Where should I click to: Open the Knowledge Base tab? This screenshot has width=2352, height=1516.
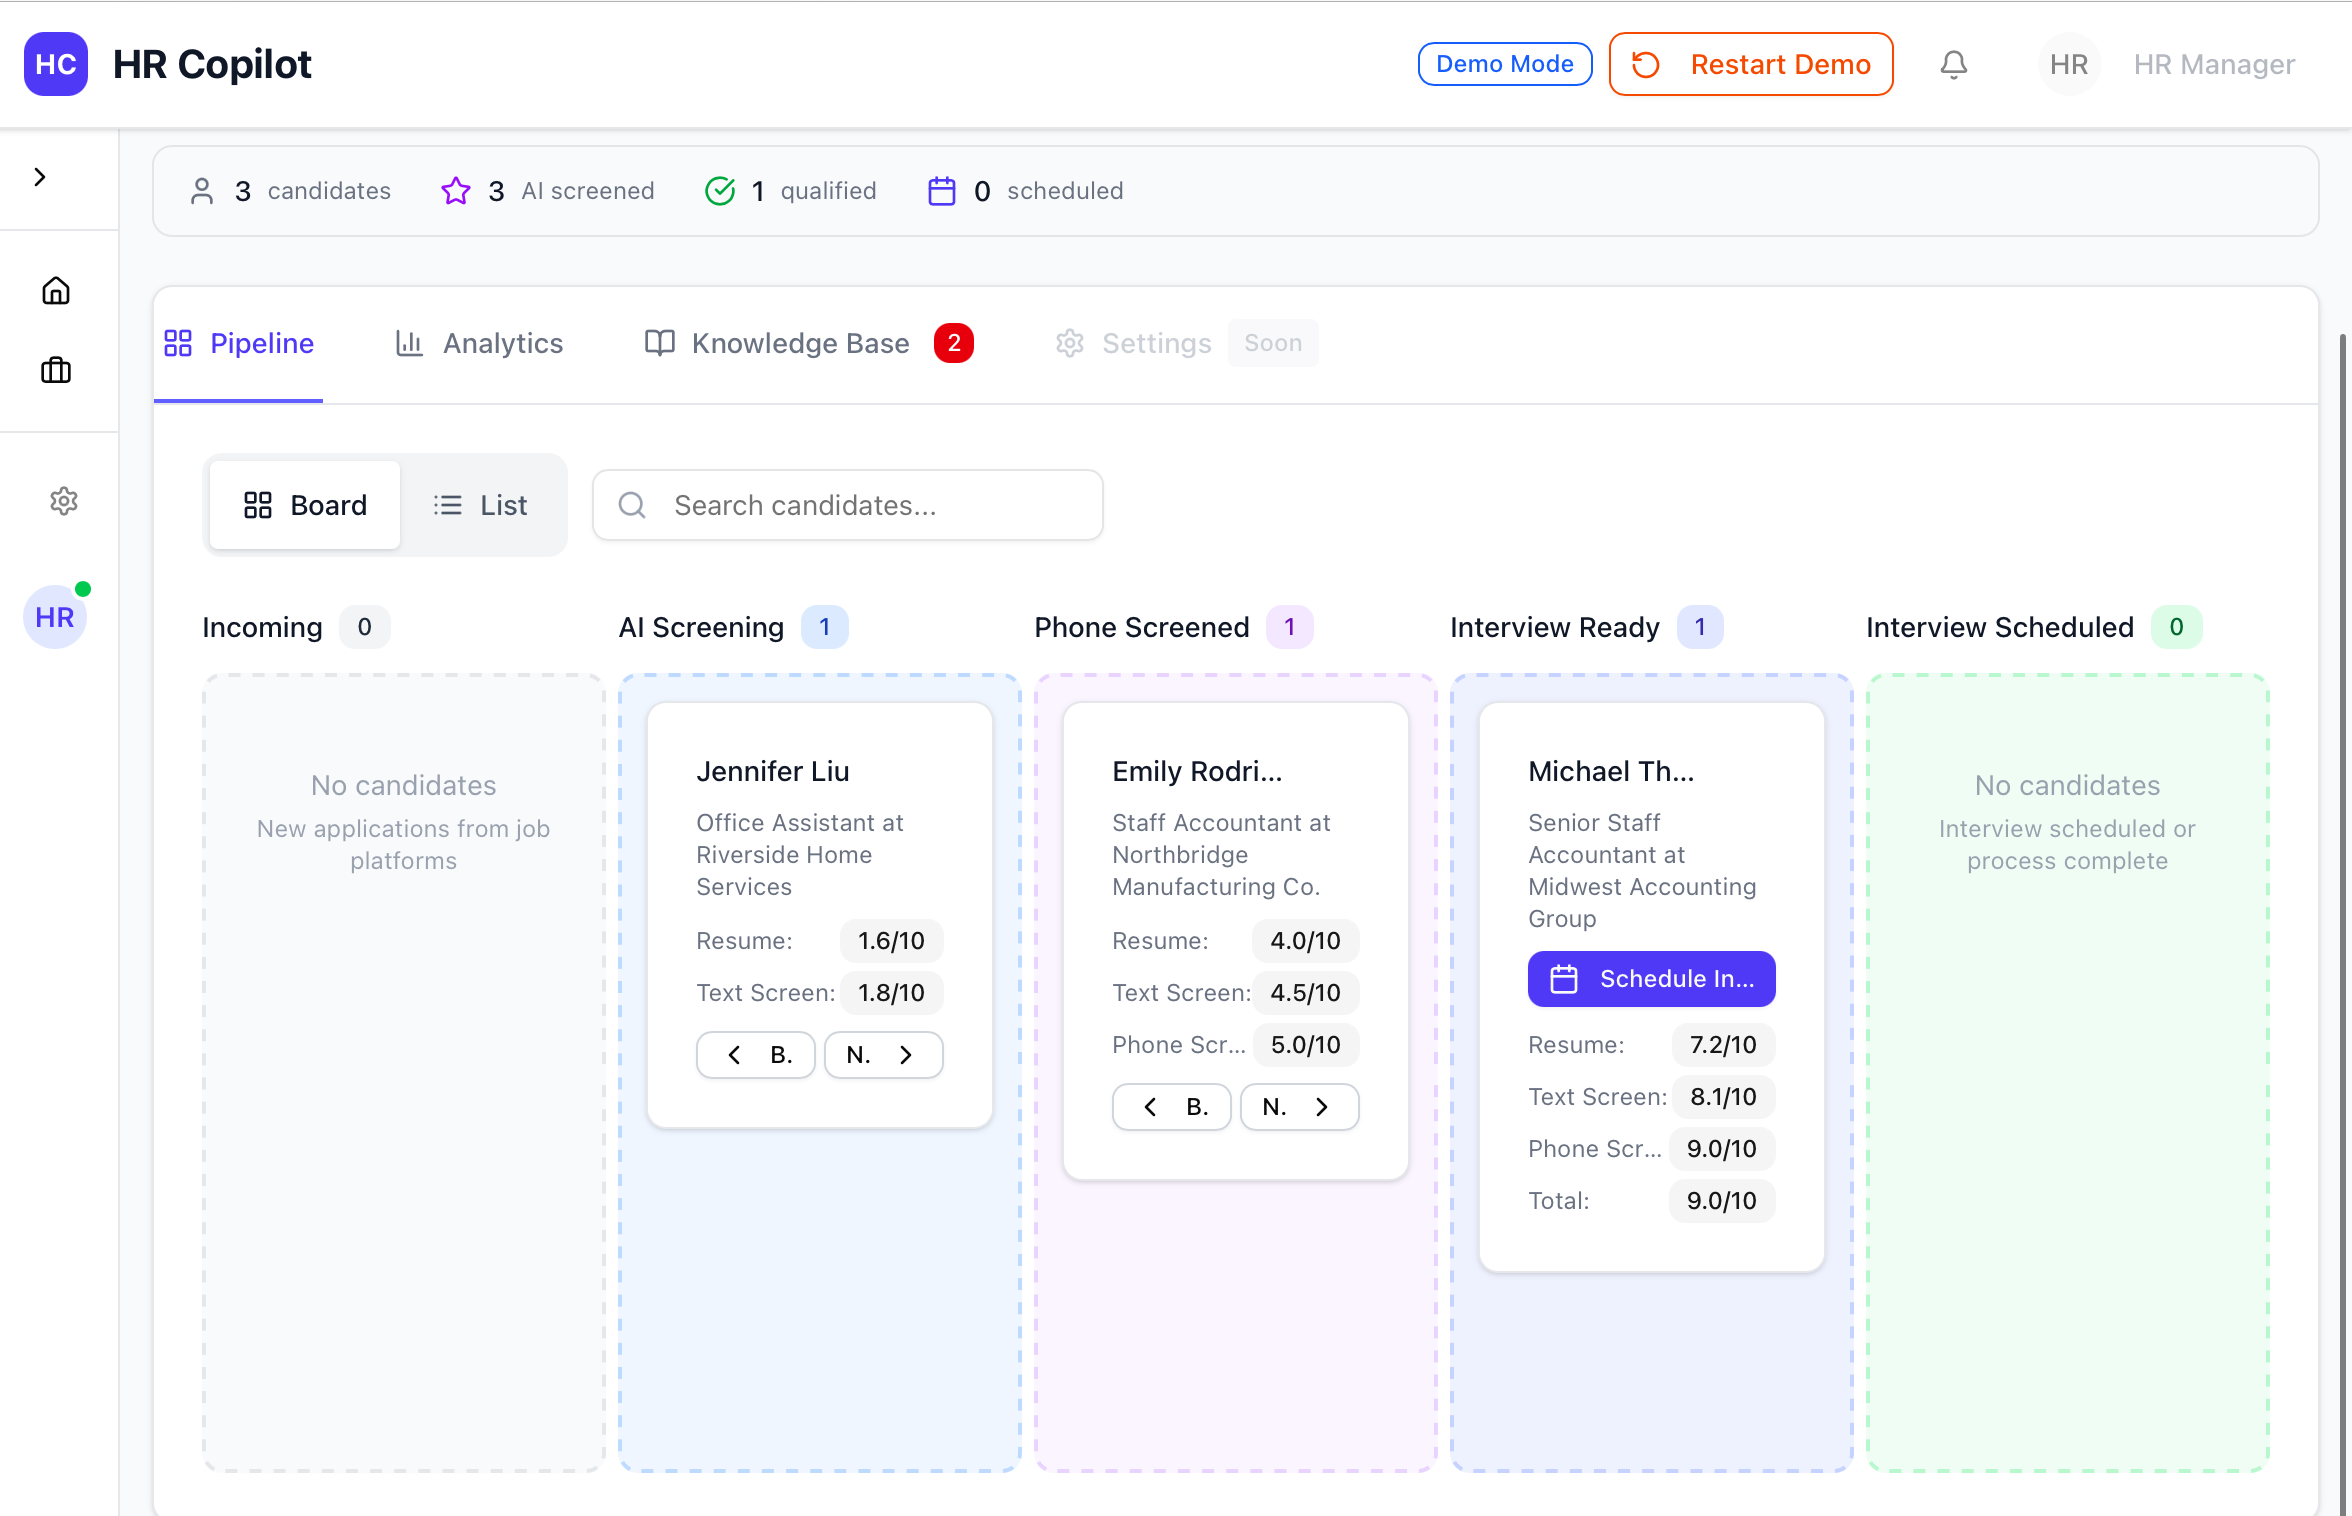pos(780,343)
